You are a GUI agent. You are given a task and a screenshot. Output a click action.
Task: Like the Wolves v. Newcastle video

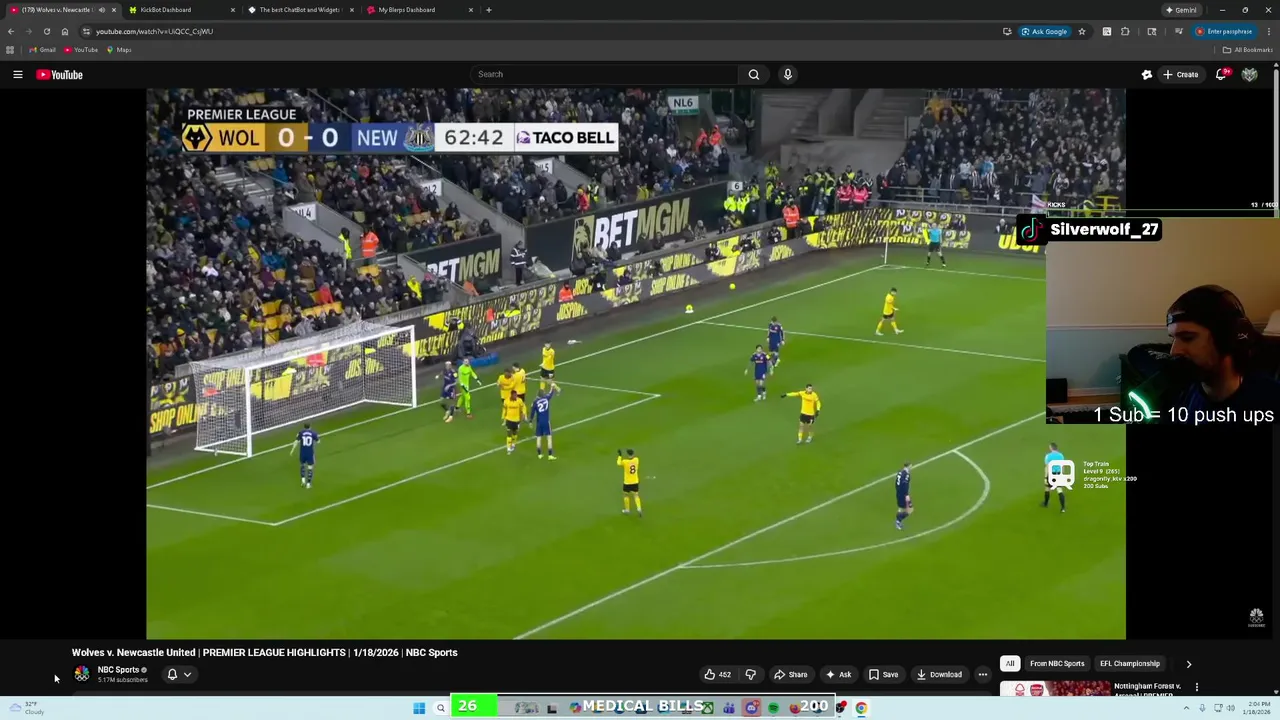[718, 674]
